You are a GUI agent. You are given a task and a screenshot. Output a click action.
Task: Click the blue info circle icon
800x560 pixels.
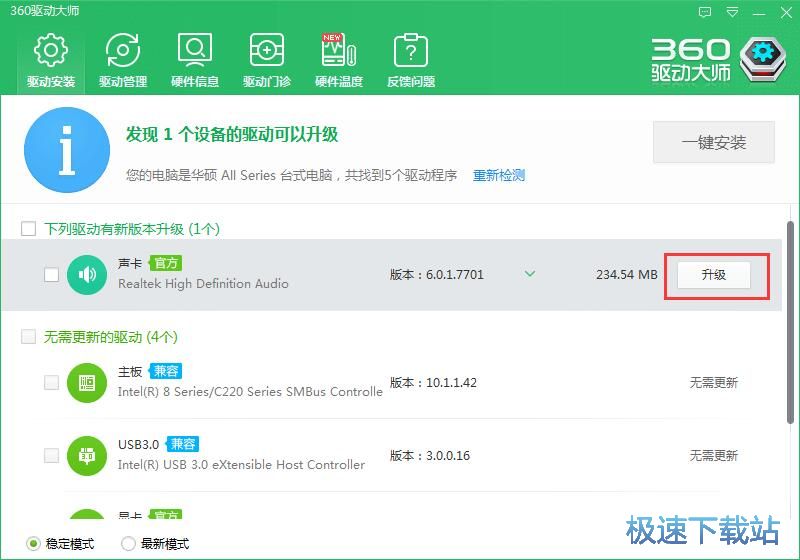(67, 149)
